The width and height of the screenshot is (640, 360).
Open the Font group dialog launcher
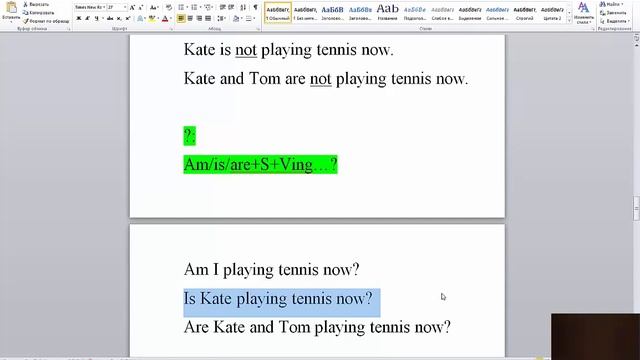click(171, 29)
